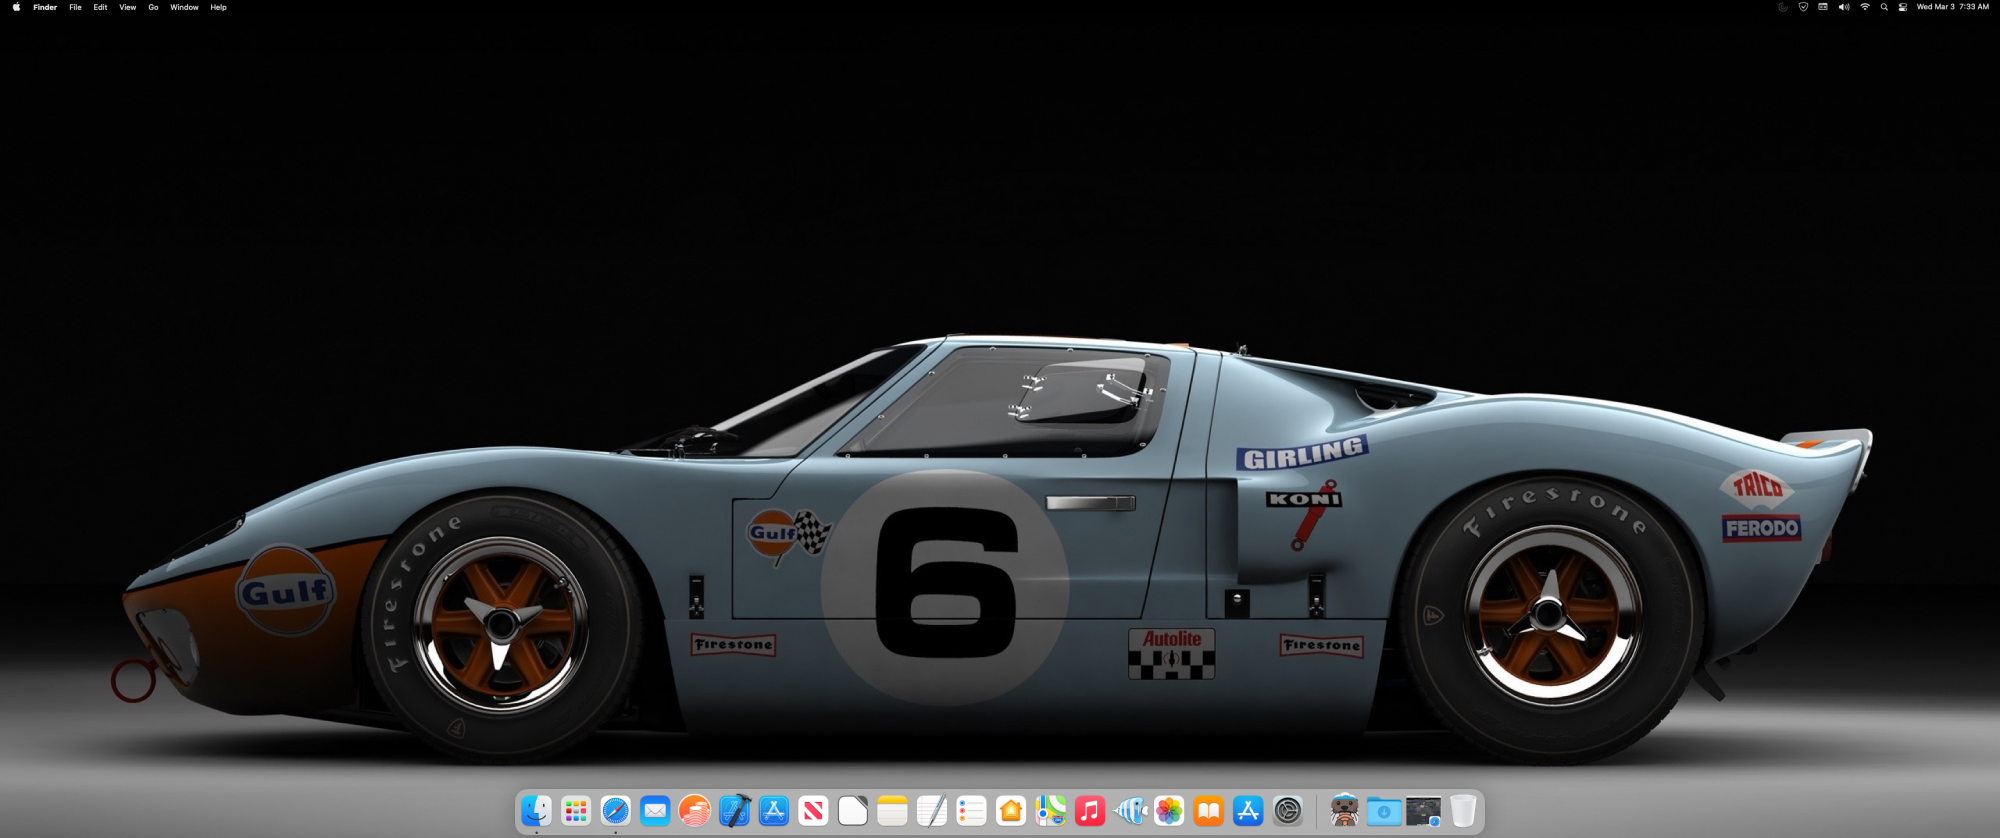Launch Safari from the Dock
Screen dimensions: 2000x838
point(615,811)
